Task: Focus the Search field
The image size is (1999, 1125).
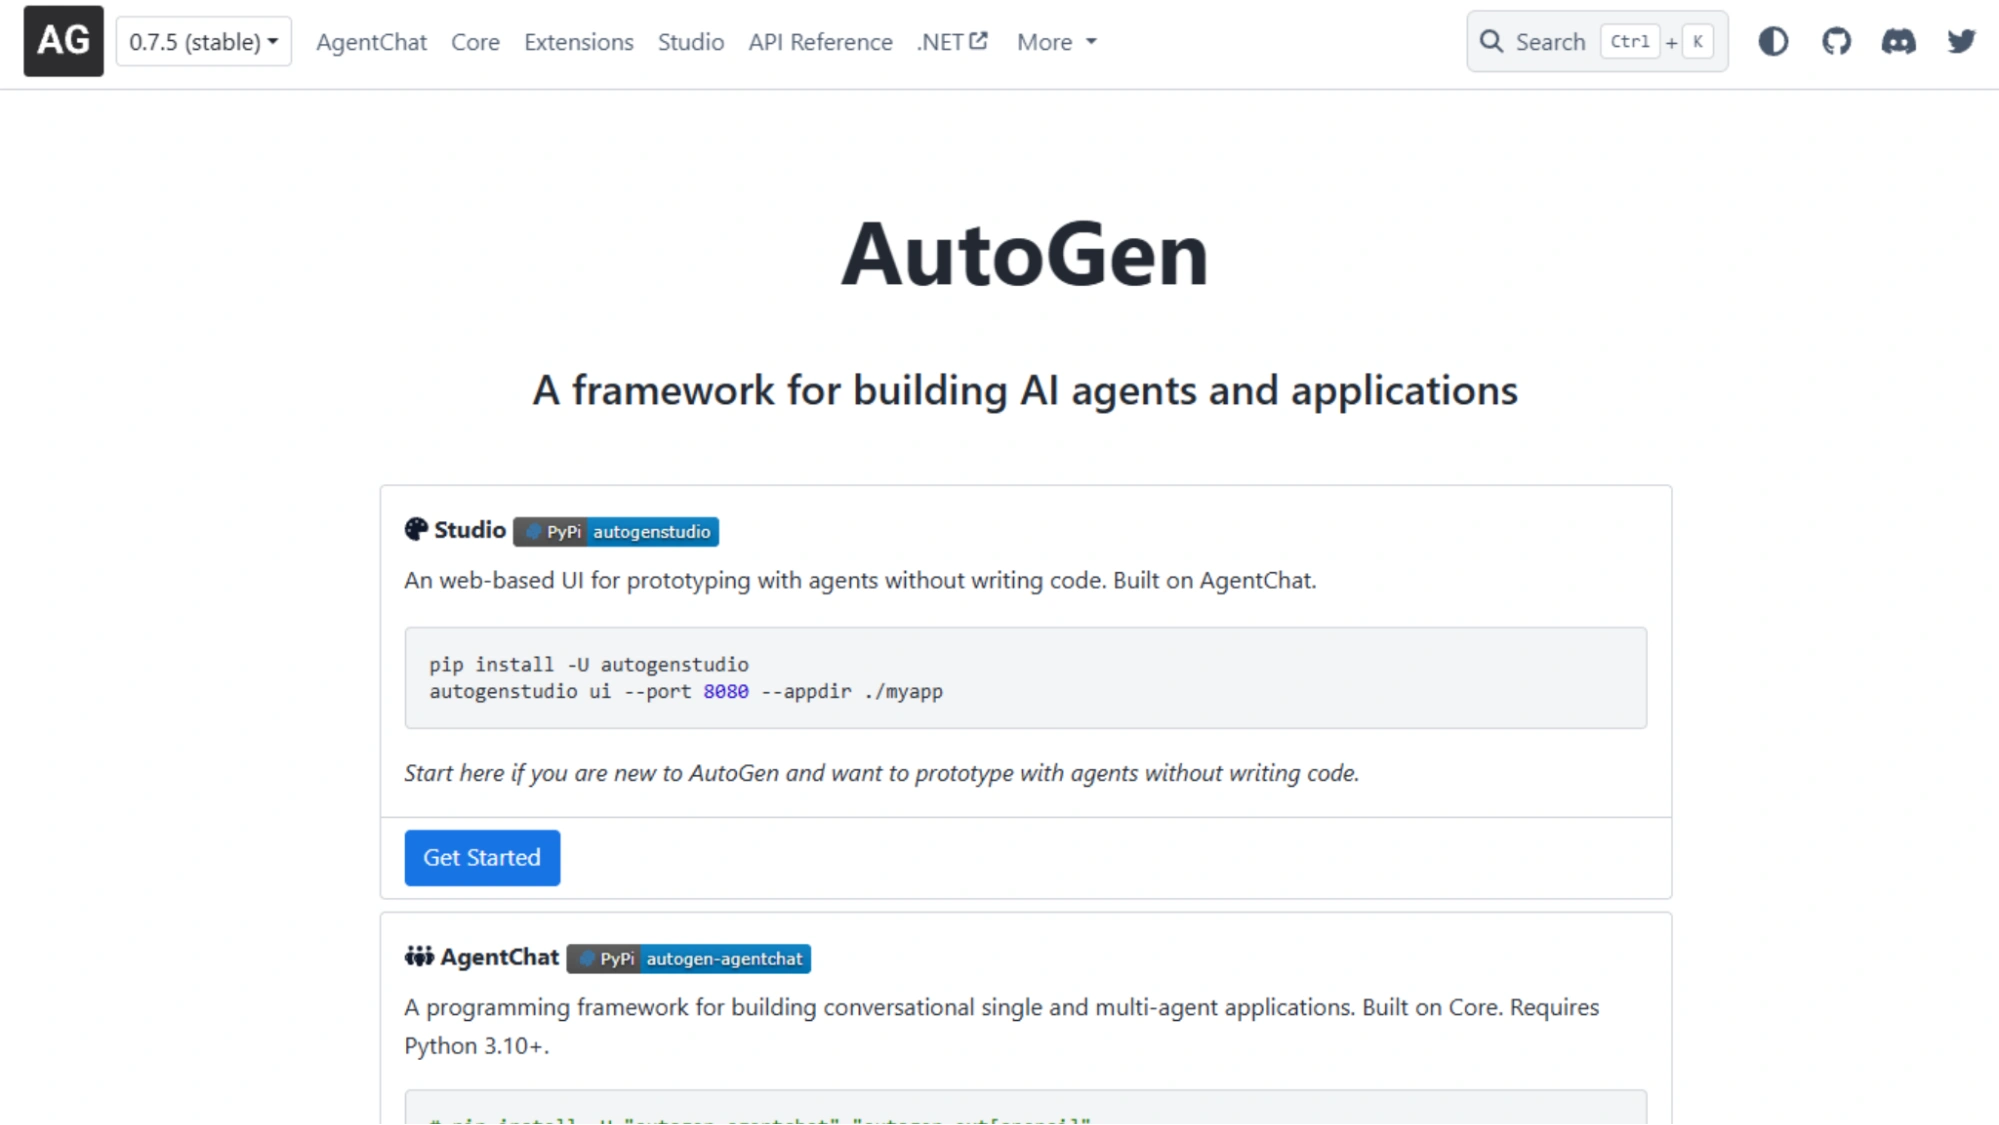Action: (1597, 41)
